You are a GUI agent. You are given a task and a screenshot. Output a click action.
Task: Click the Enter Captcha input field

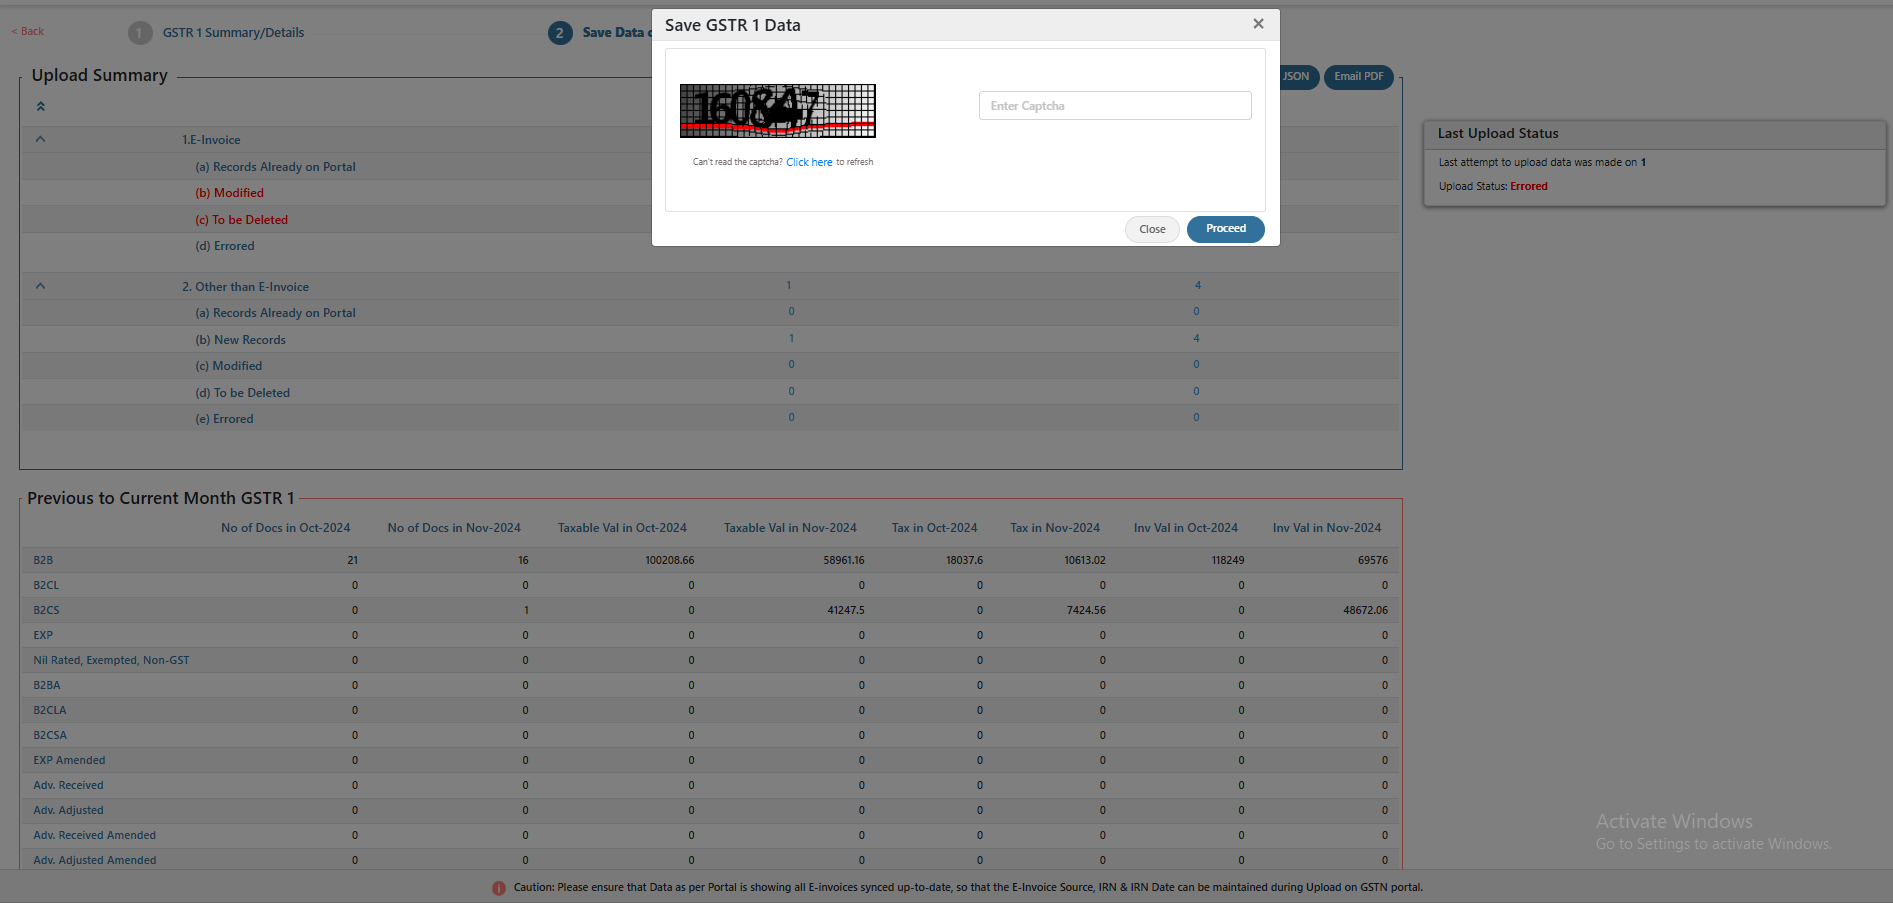1115,106
